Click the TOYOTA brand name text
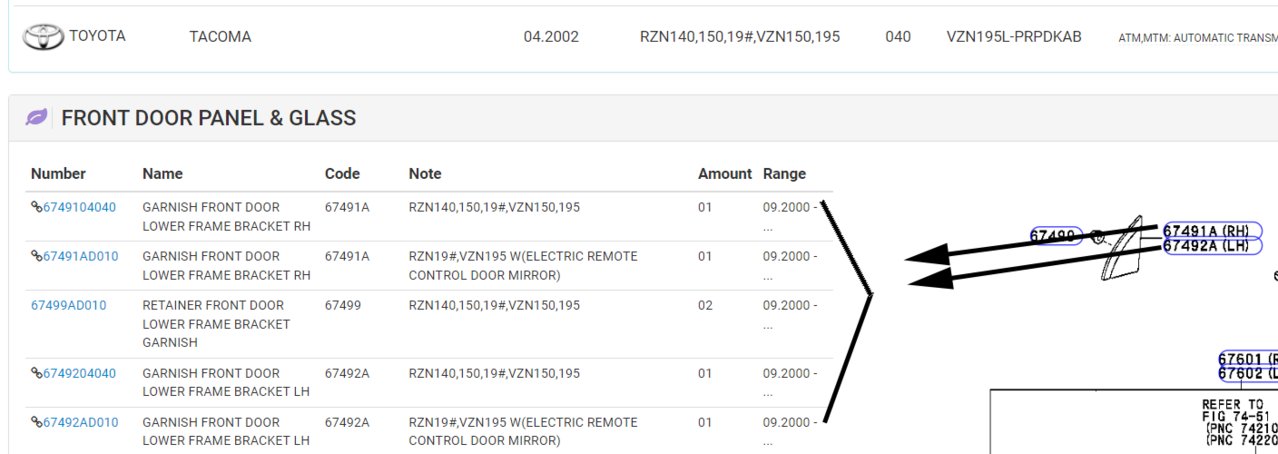The height and width of the screenshot is (454, 1278). click(x=97, y=36)
